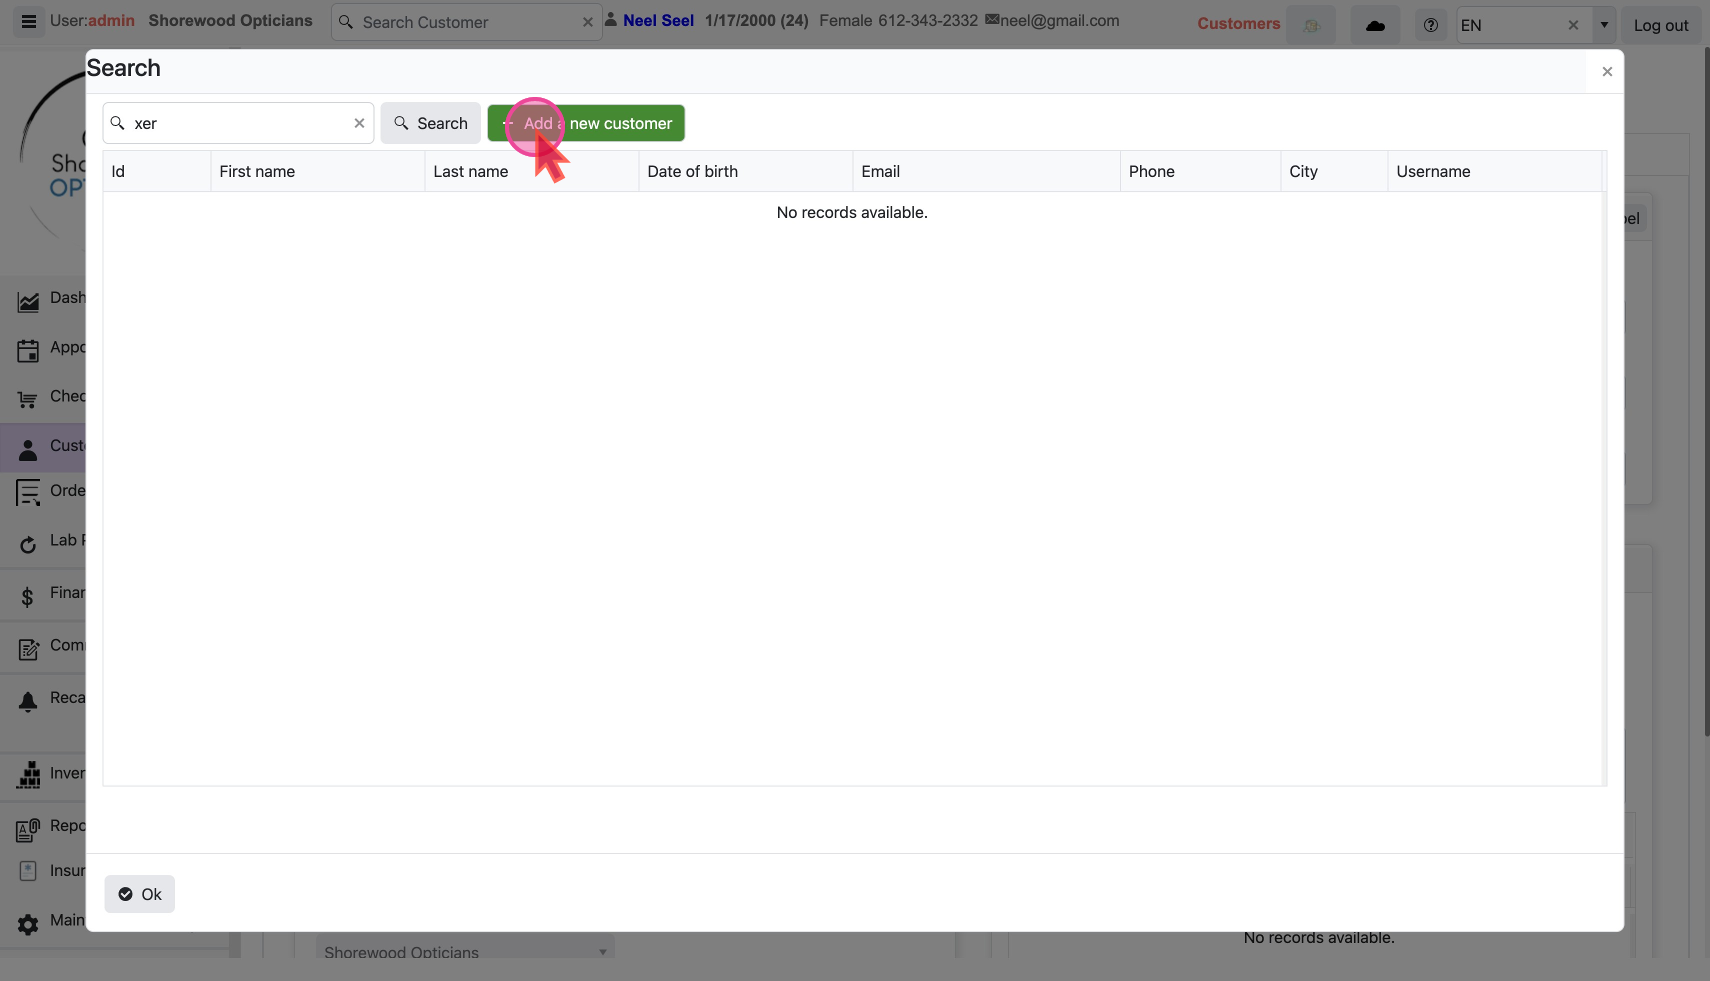Expand the EN language dropdown arrow
The image size is (1710, 981).
[1604, 25]
